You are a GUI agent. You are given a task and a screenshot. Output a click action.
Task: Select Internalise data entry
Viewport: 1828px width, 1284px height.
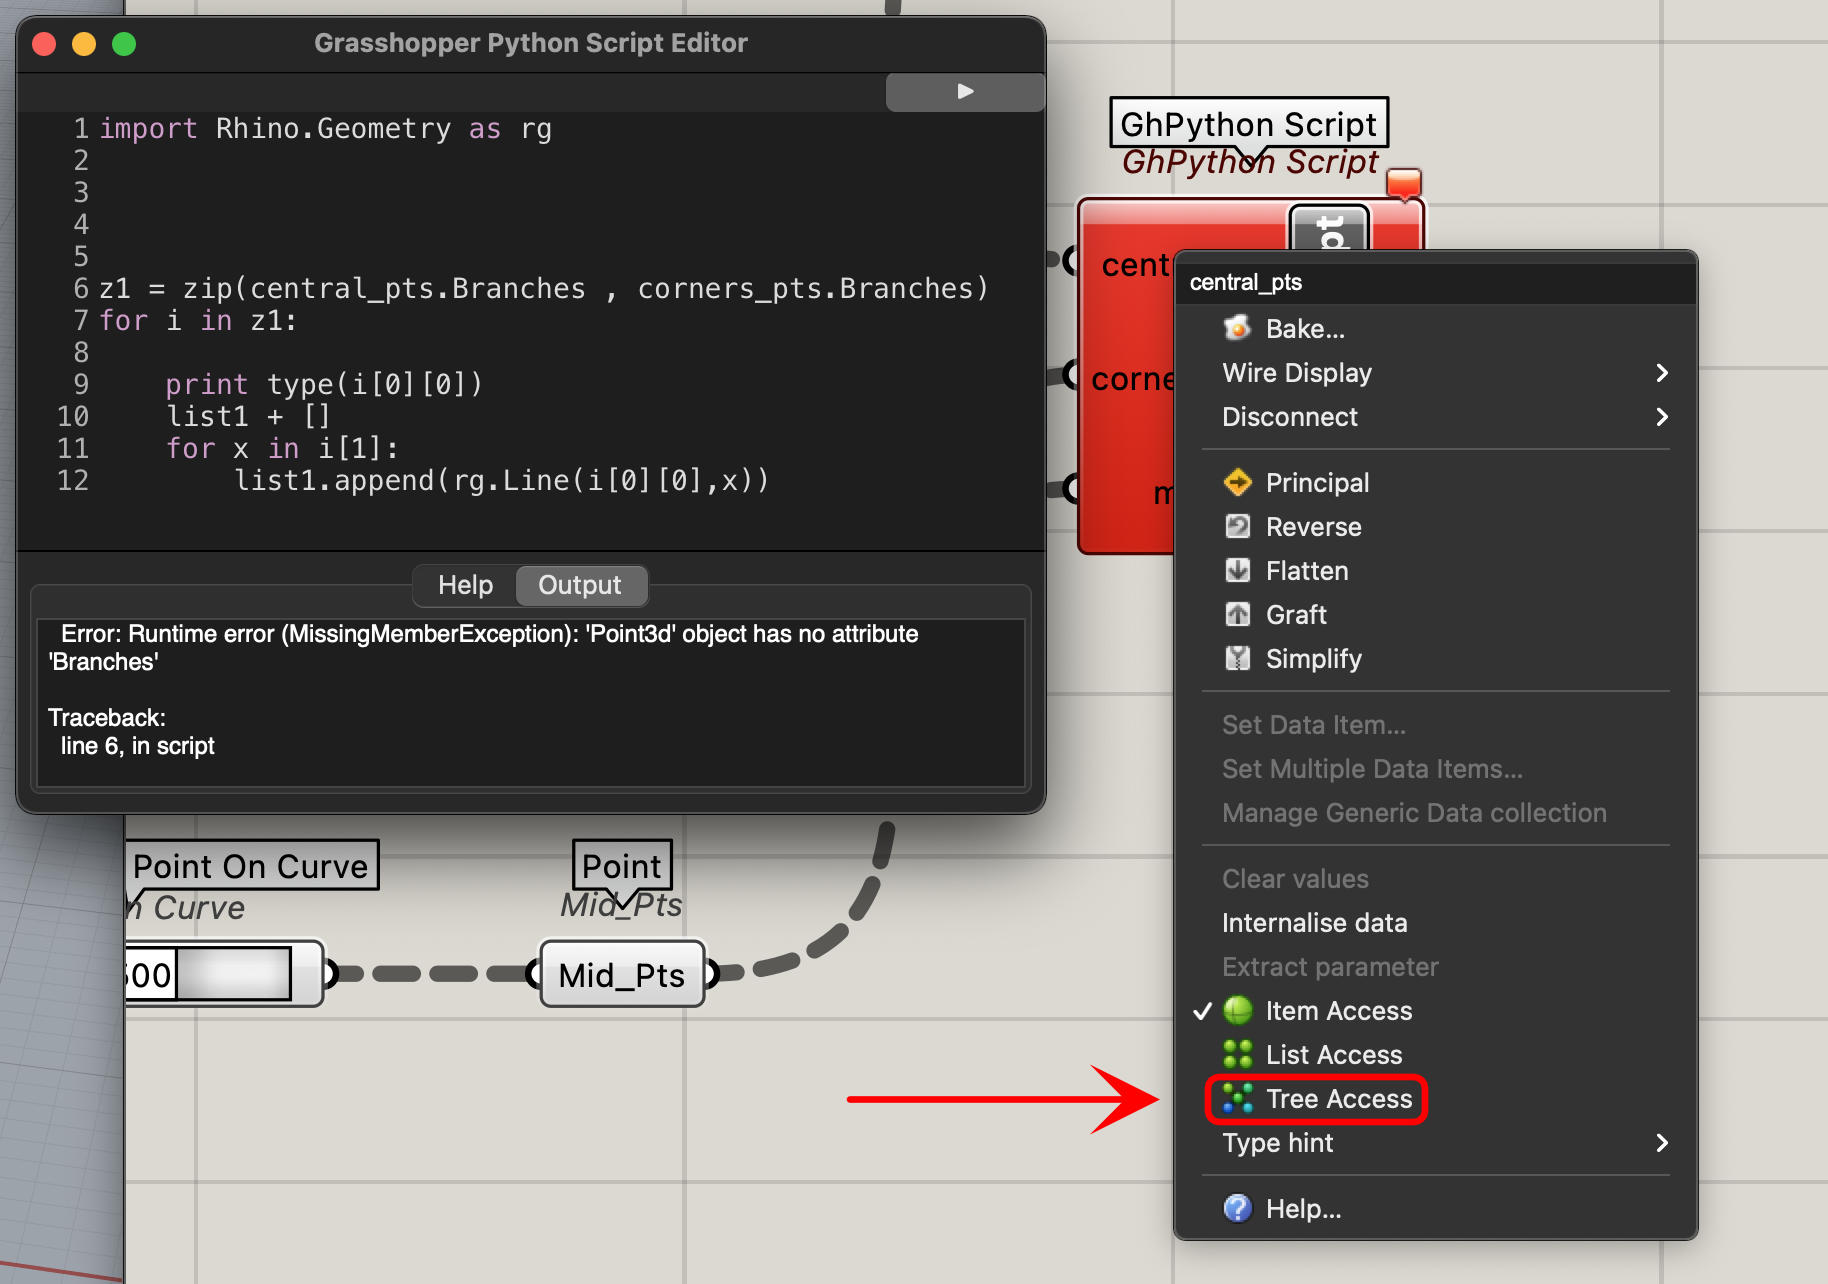(1435, 922)
